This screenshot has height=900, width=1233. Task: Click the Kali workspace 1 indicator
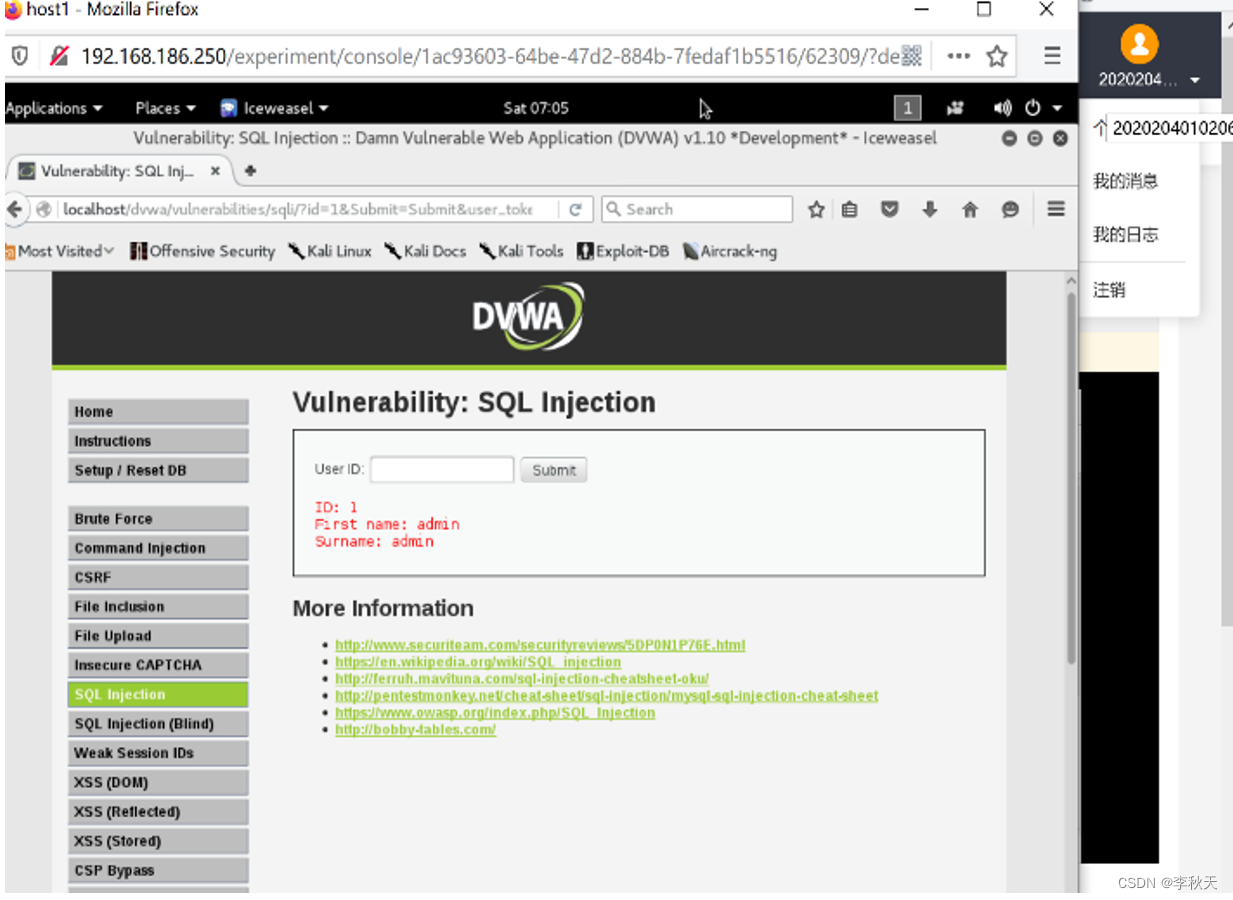(x=907, y=108)
